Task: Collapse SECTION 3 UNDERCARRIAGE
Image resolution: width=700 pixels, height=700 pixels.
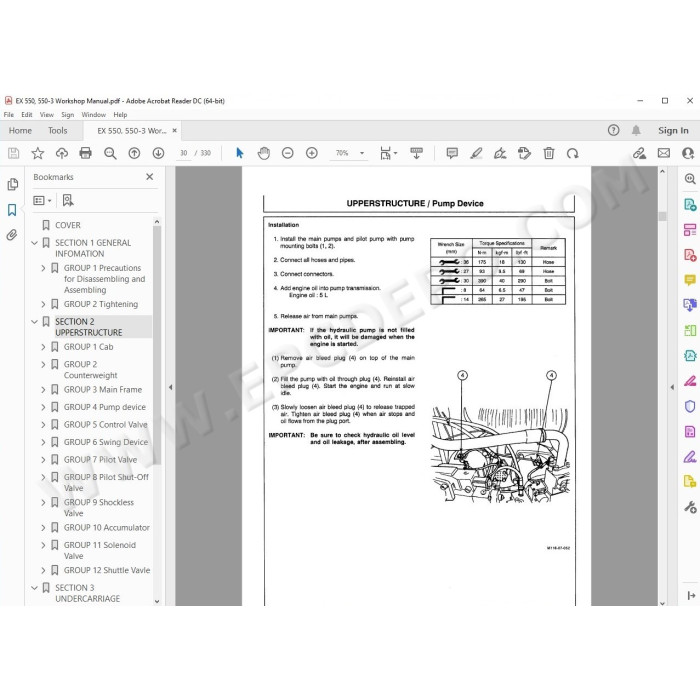Action: click(x=34, y=588)
